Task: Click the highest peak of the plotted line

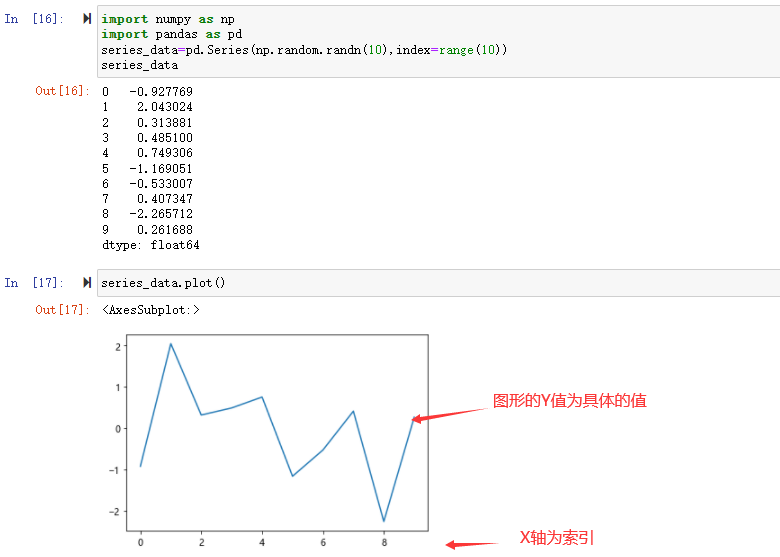Action: [171, 344]
